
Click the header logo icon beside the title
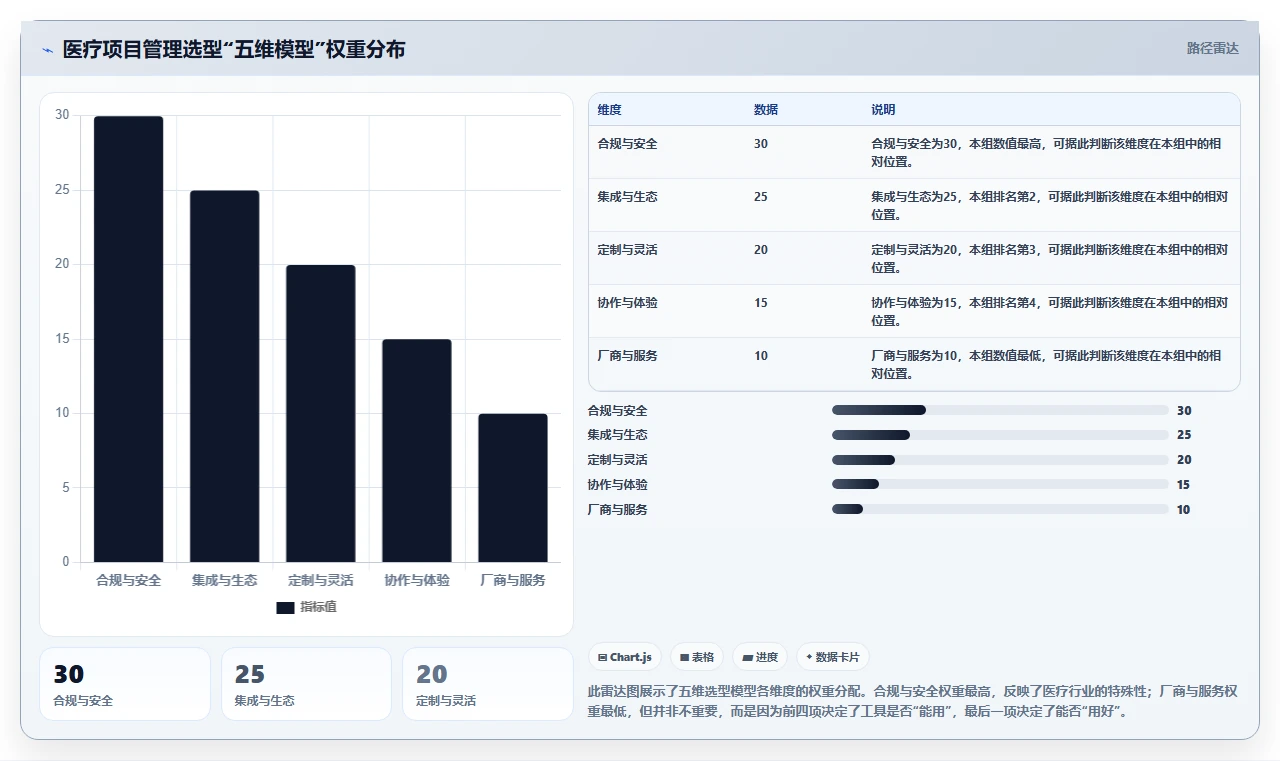coord(48,50)
